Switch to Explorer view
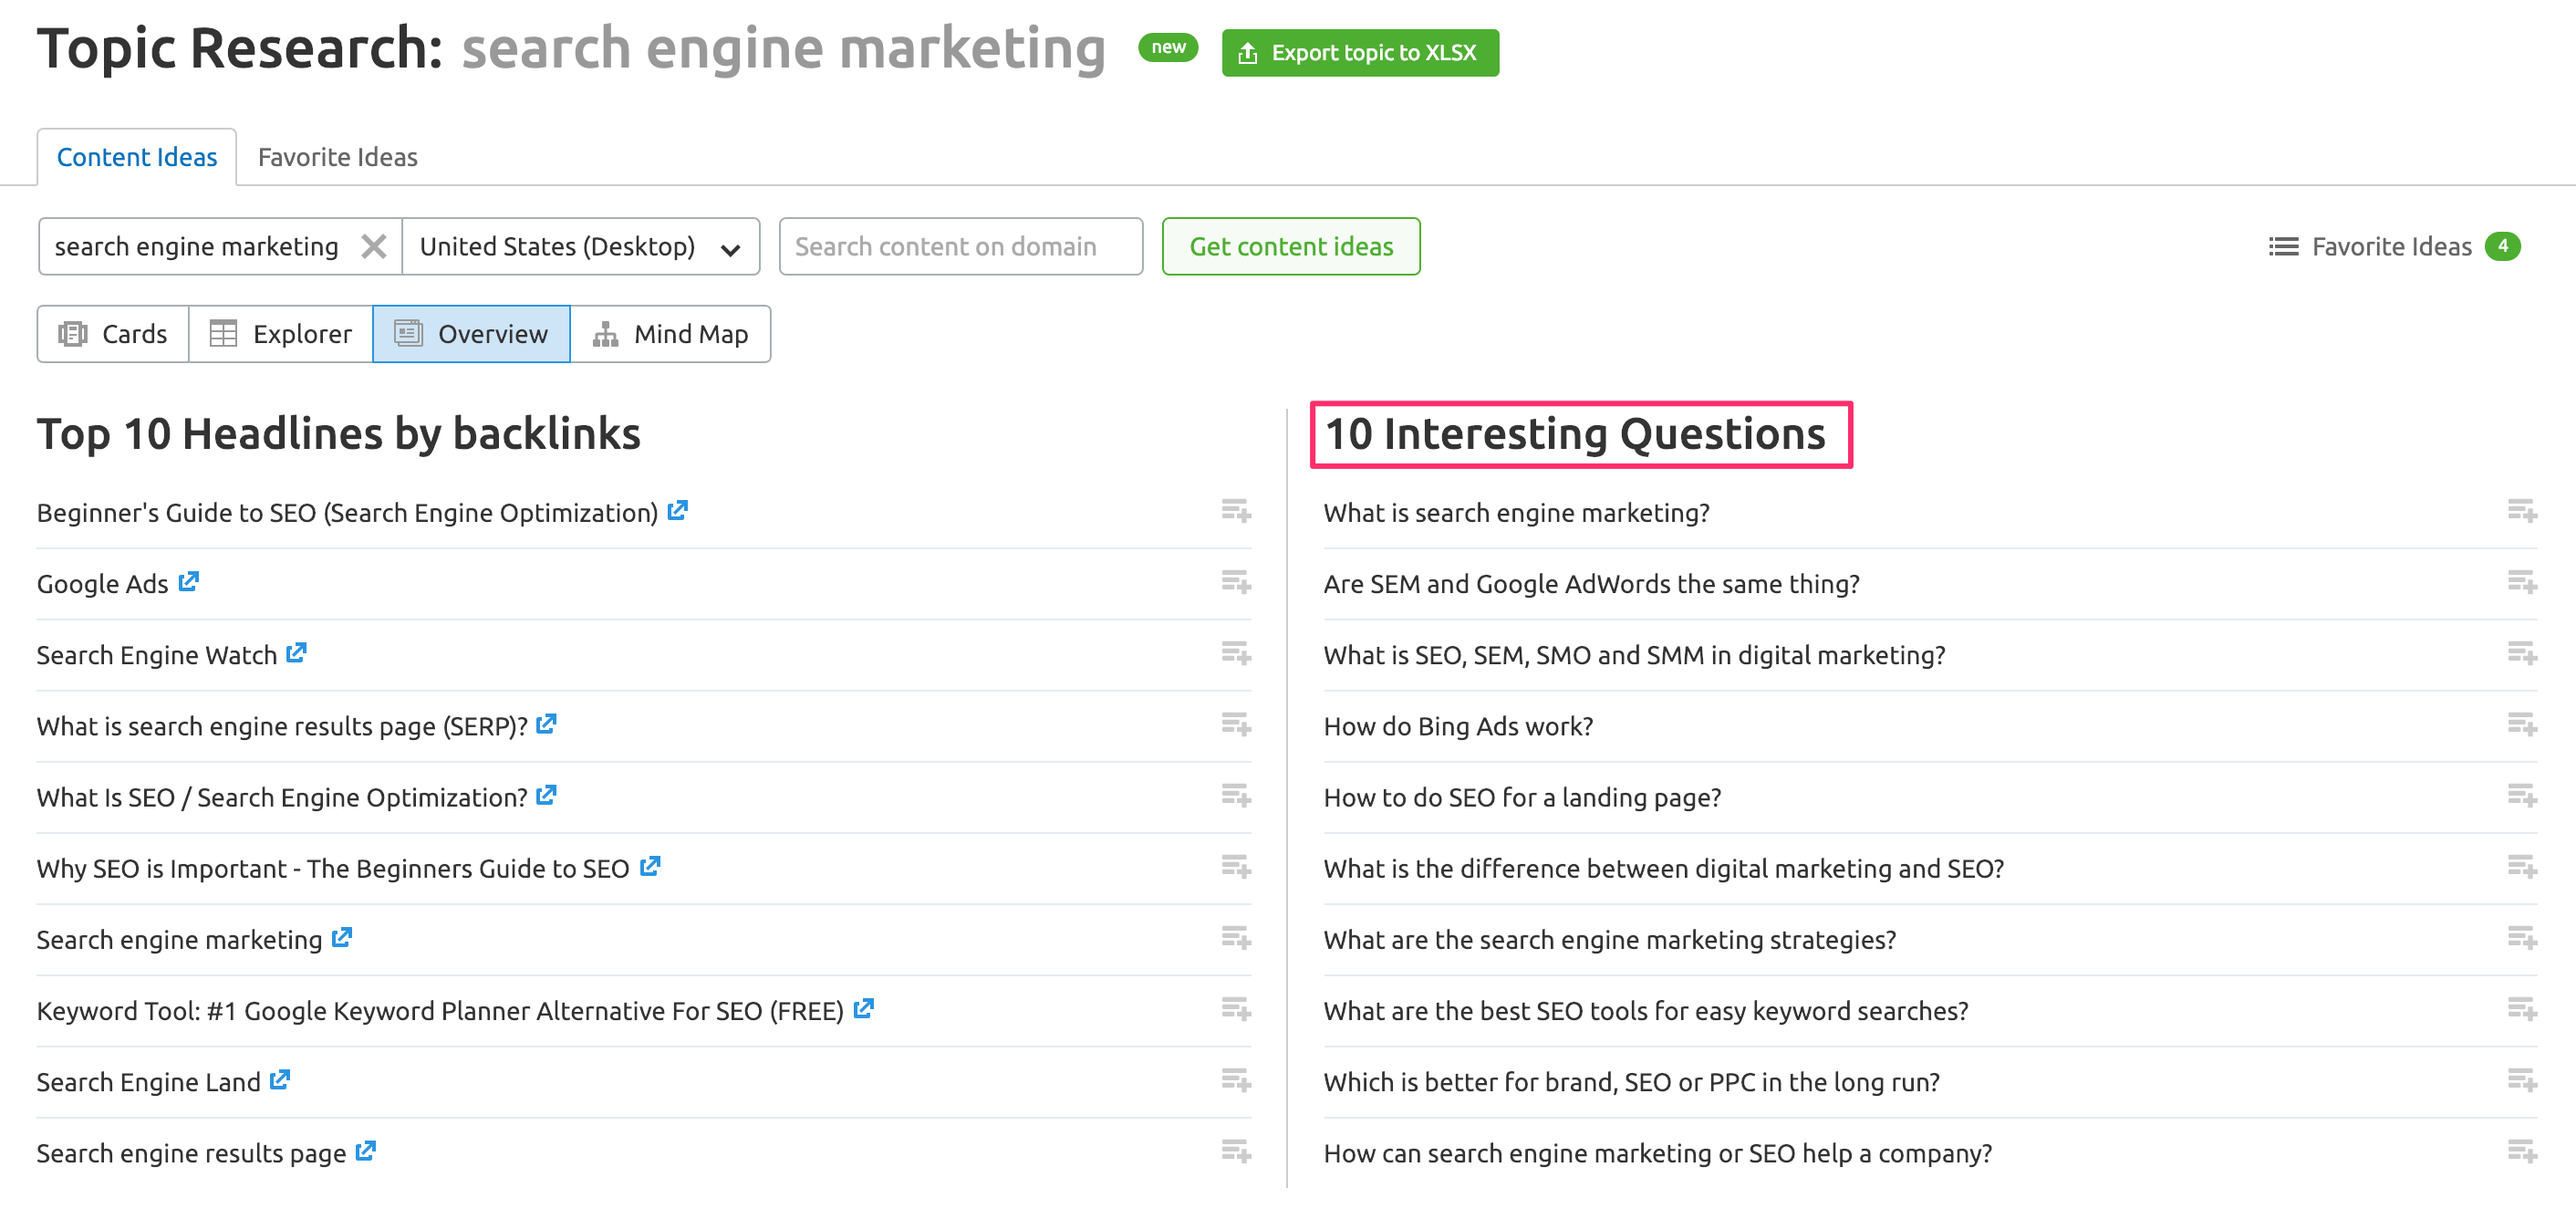 (281, 334)
